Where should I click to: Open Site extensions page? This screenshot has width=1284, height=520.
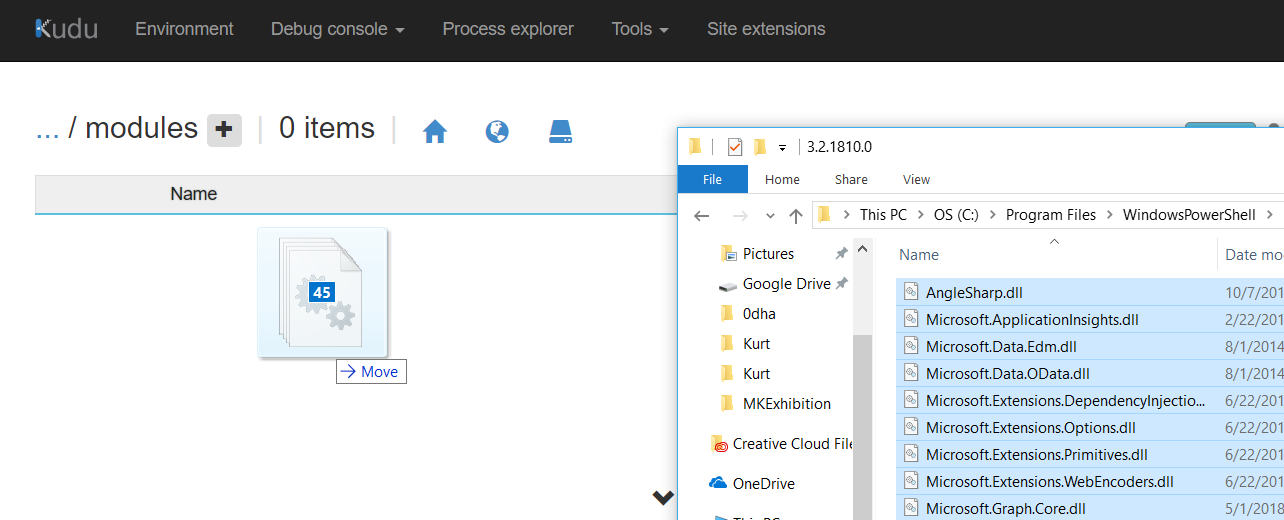[x=766, y=29]
